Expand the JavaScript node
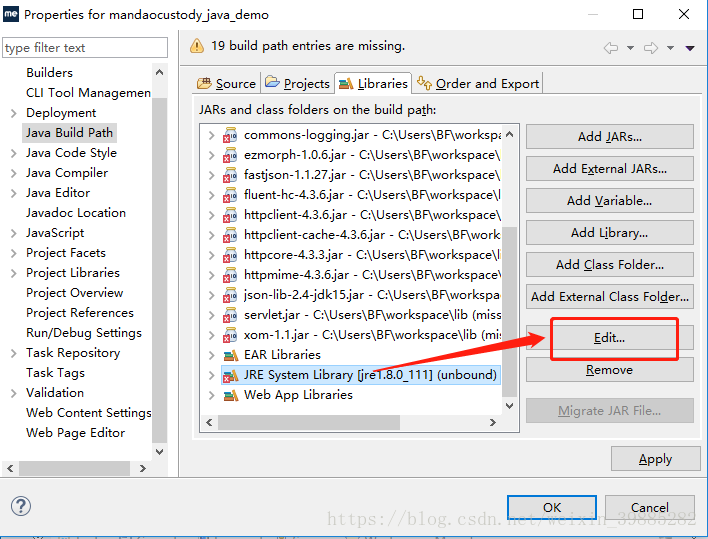Viewport: 708px width, 539px height. pyautogui.click(x=14, y=233)
